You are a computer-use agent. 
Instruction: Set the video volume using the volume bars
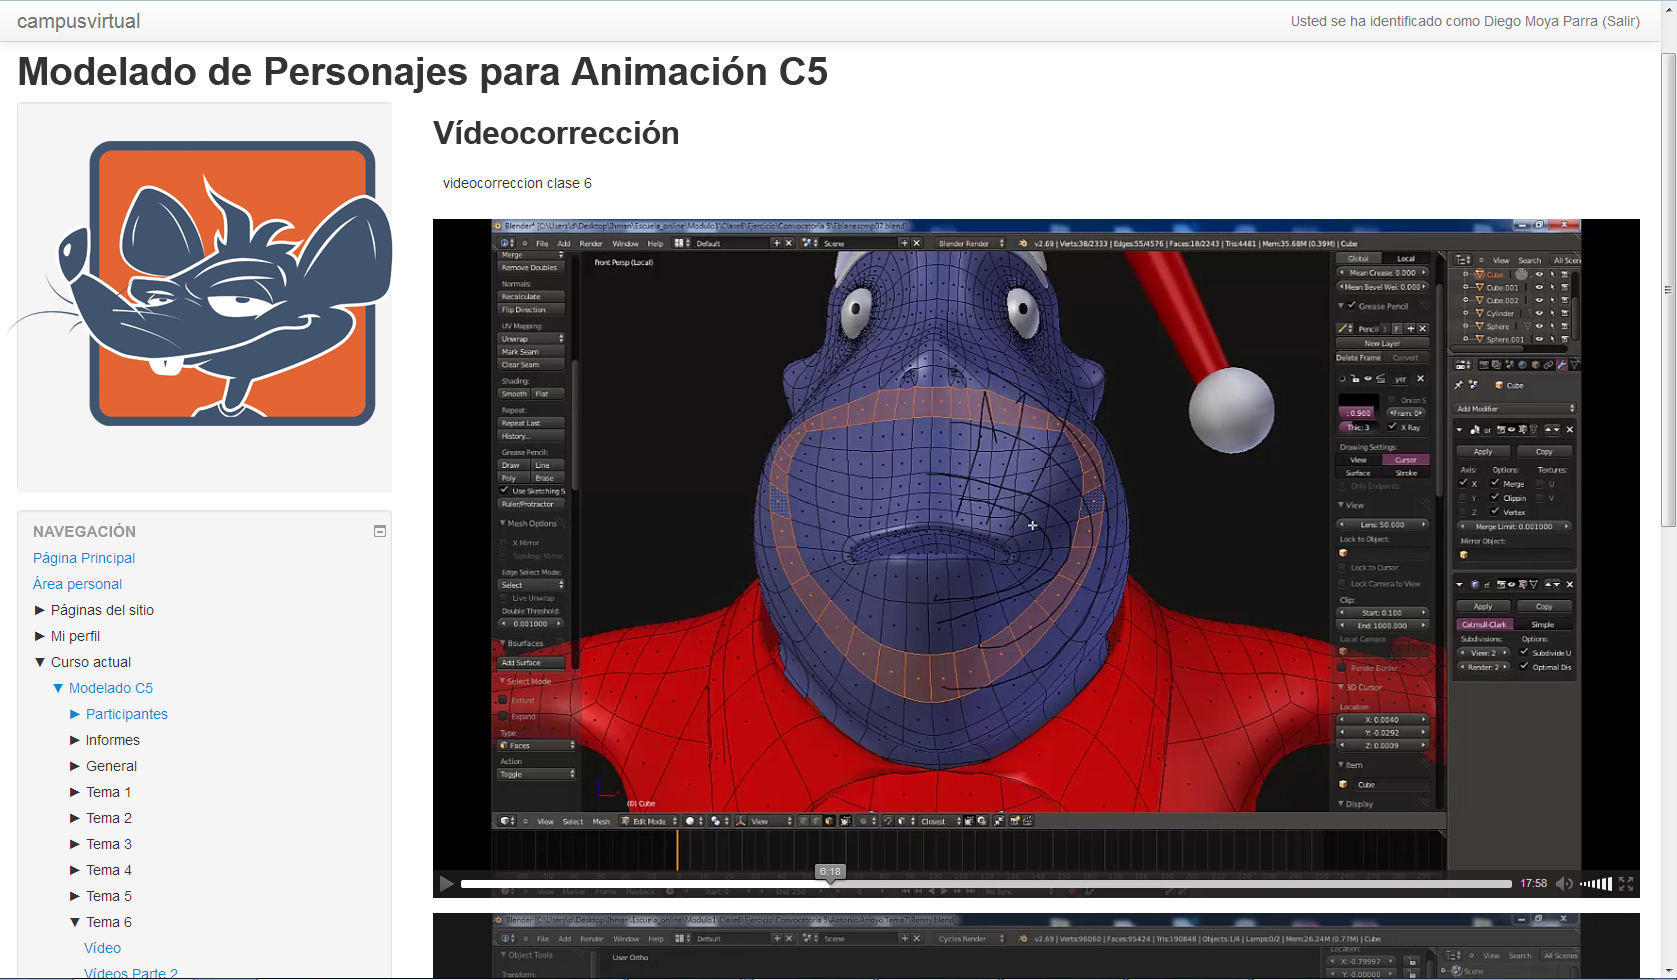pos(1595,883)
